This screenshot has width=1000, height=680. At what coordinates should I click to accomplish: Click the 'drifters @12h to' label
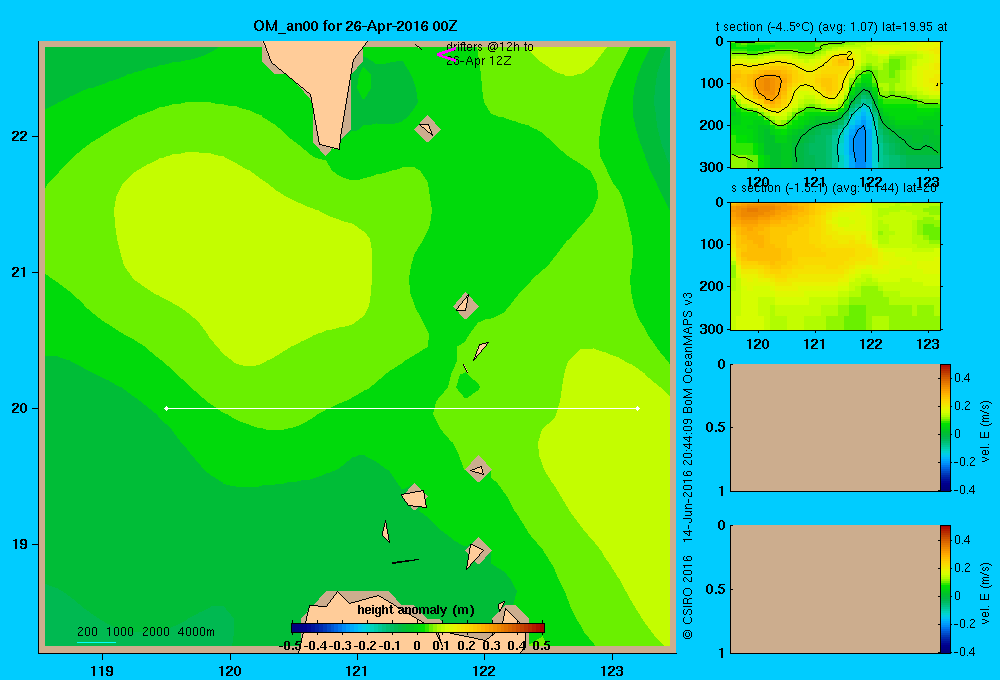point(490,47)
